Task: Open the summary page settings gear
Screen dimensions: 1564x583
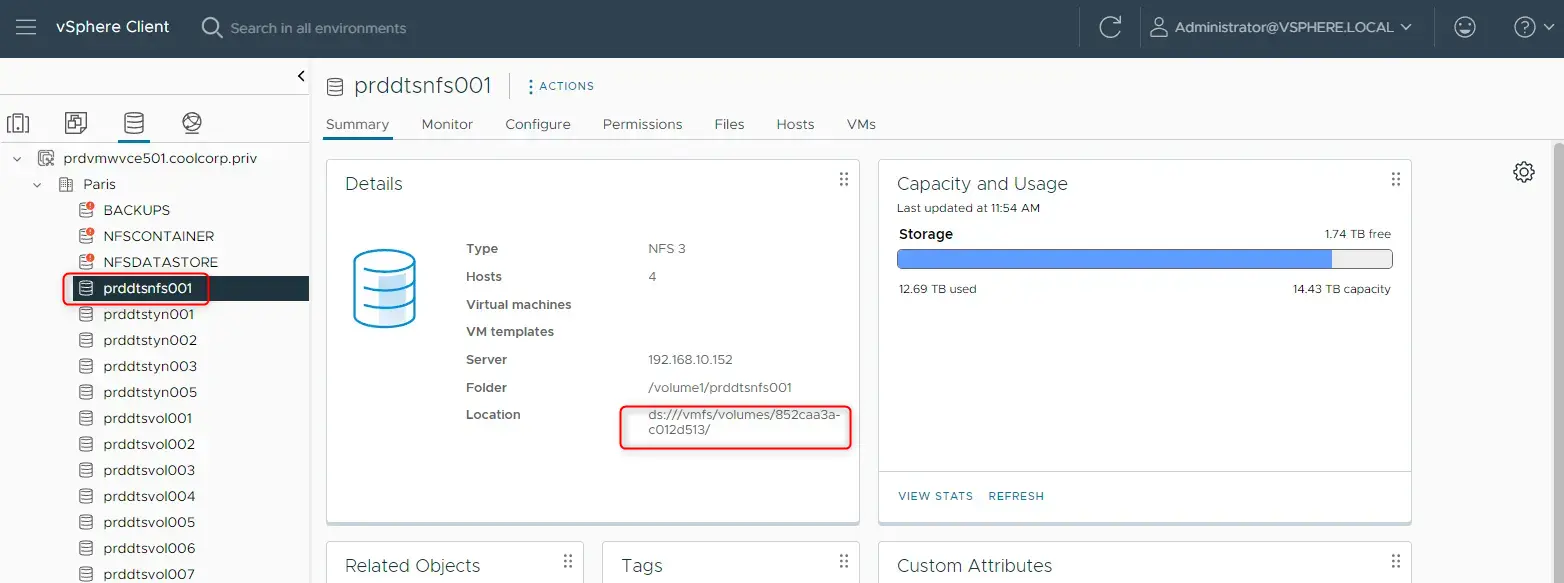Action: (1524, 172)
